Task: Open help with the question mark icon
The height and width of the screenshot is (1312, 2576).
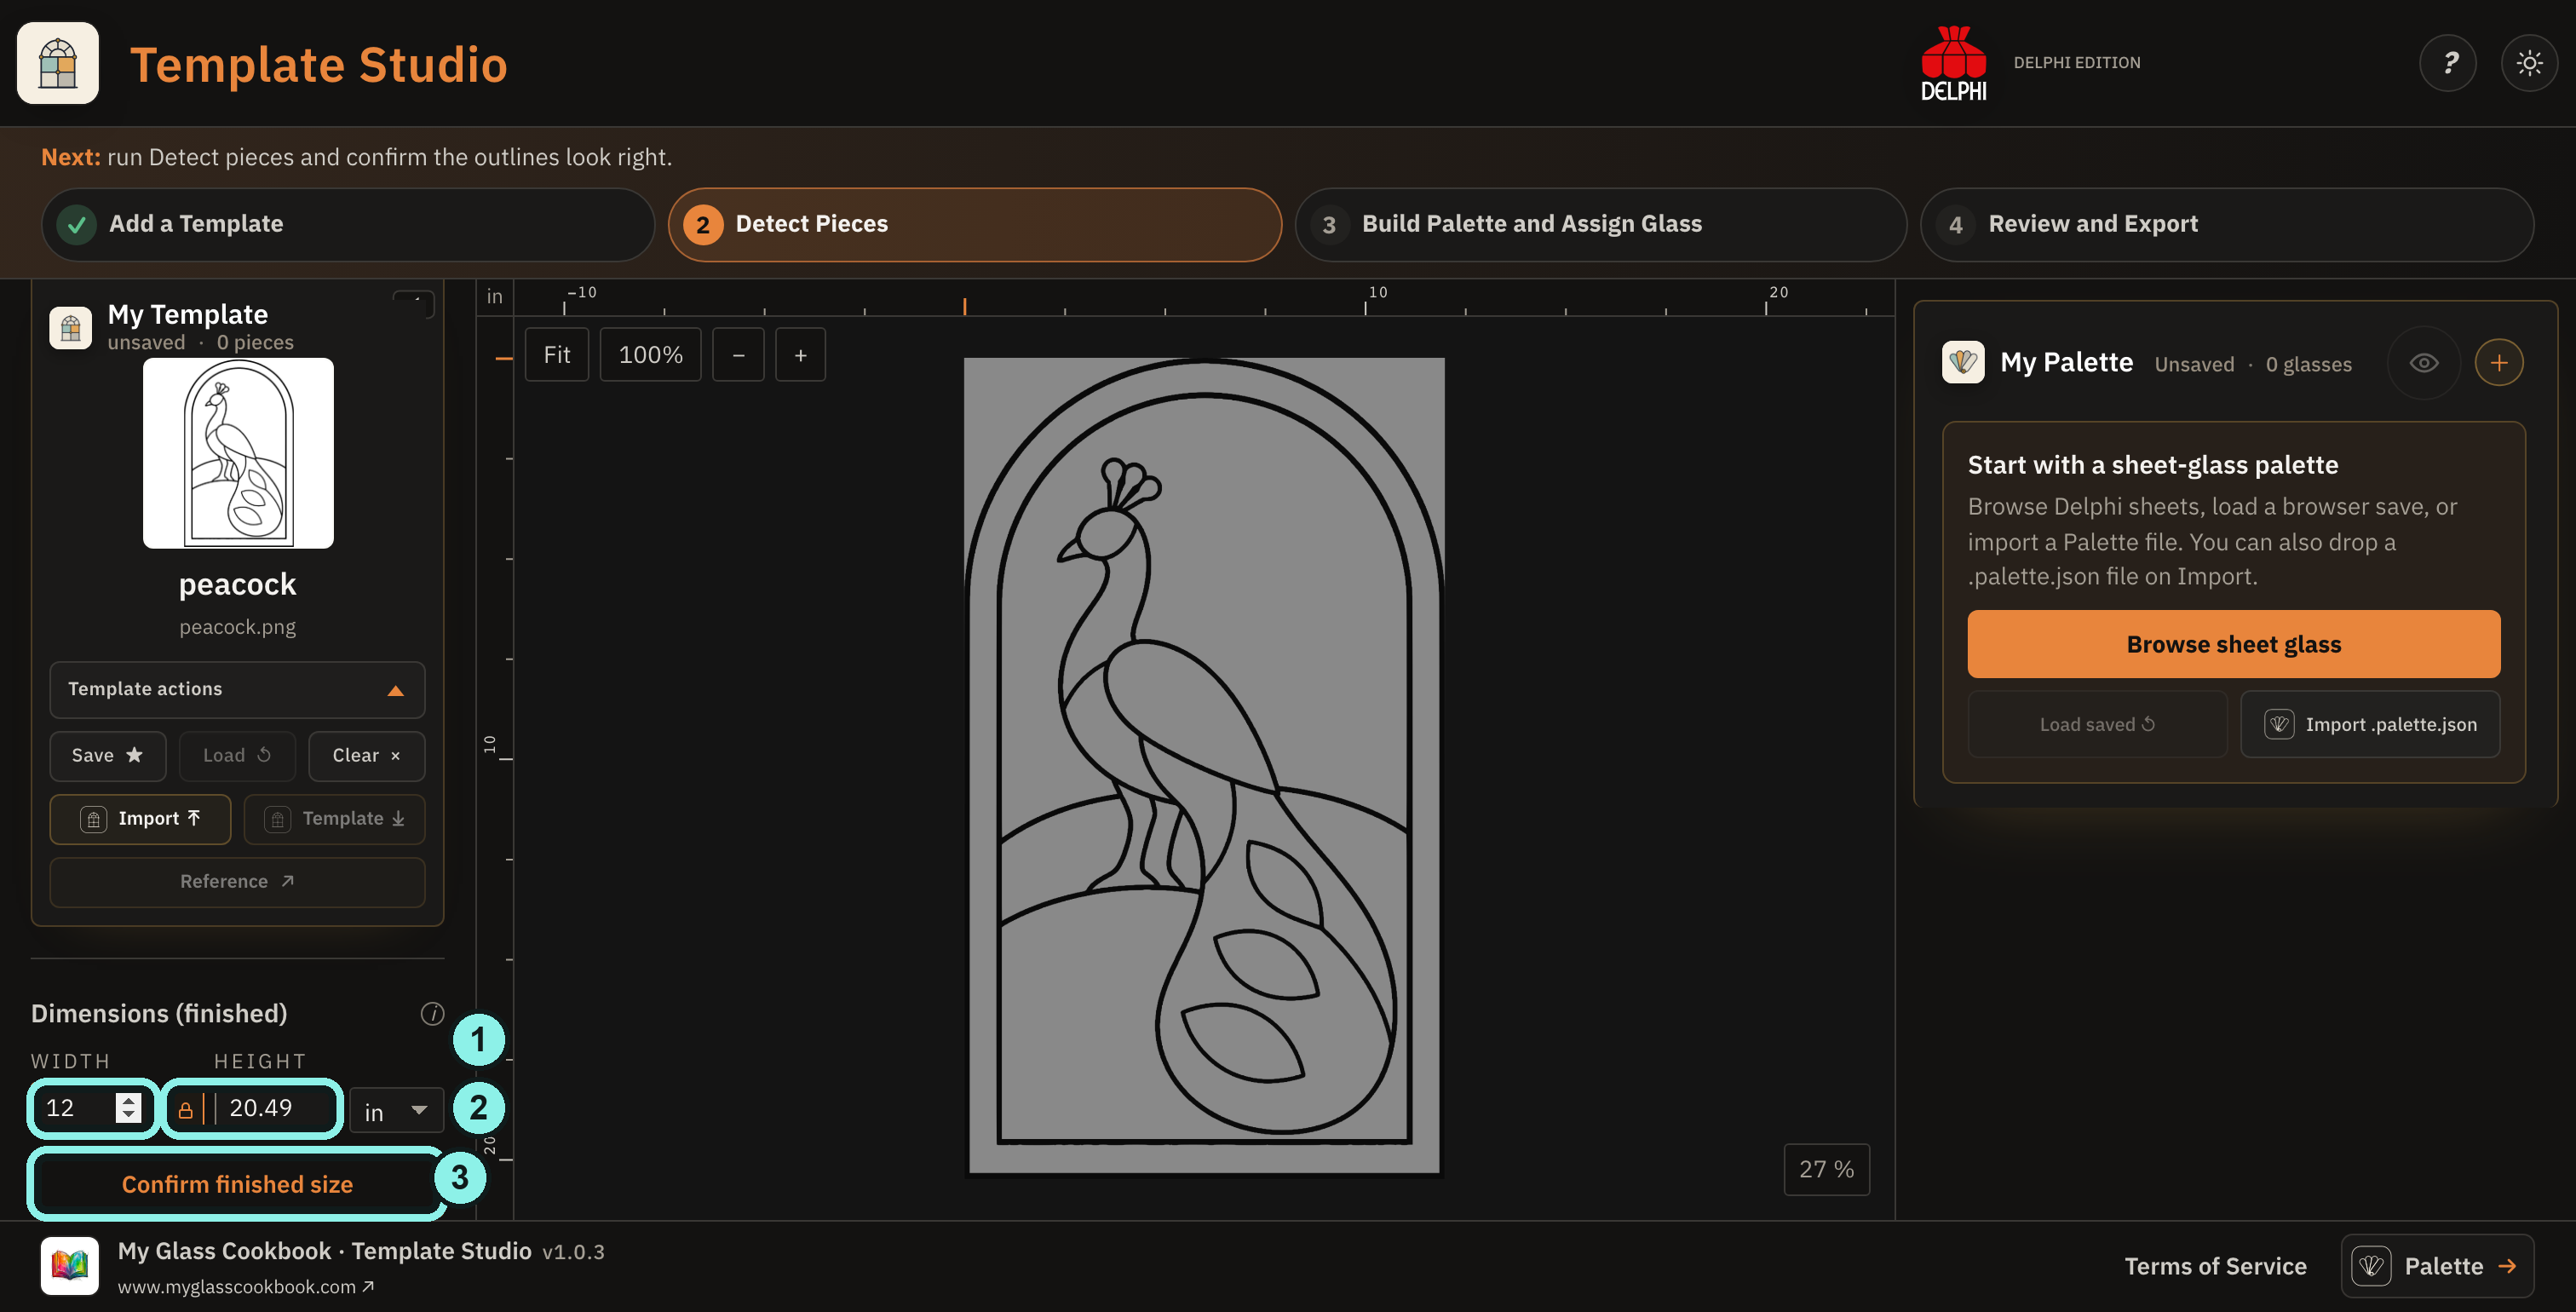Action: 2447,63
